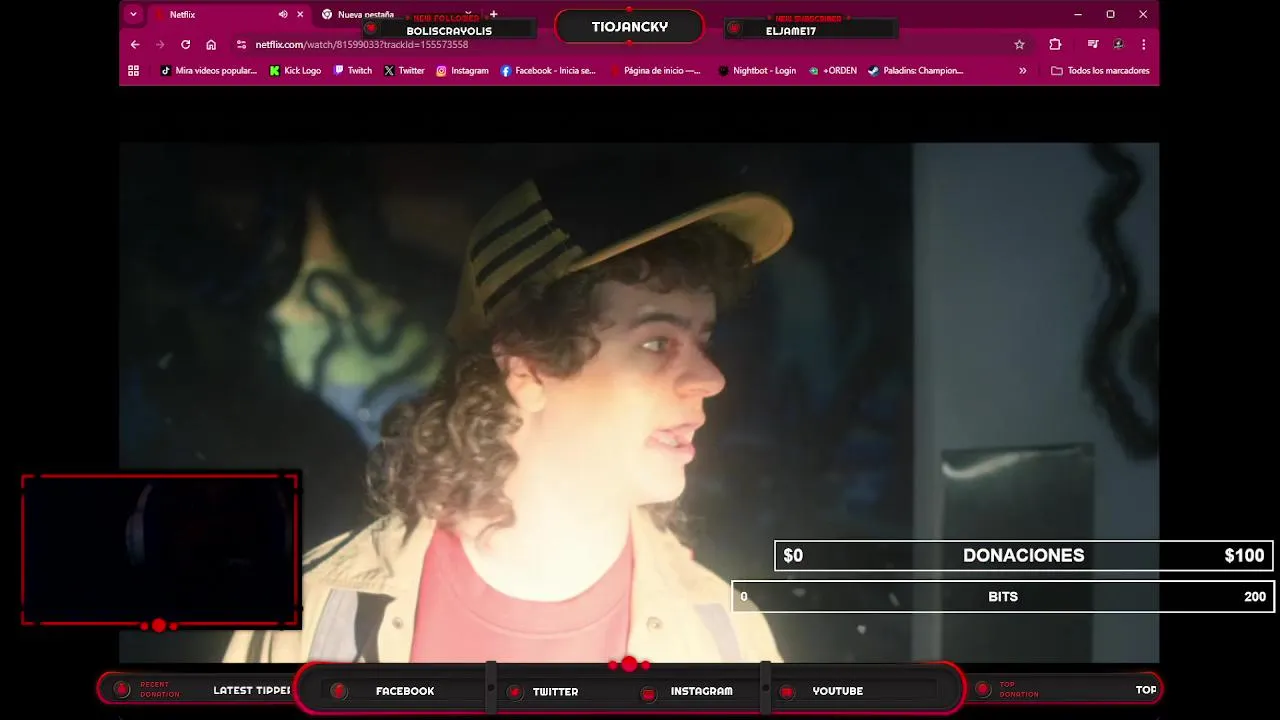This screenshot has width=1280, height=720.
Task: Open the Página de inicio bookmark
Action: pos(655,71)
